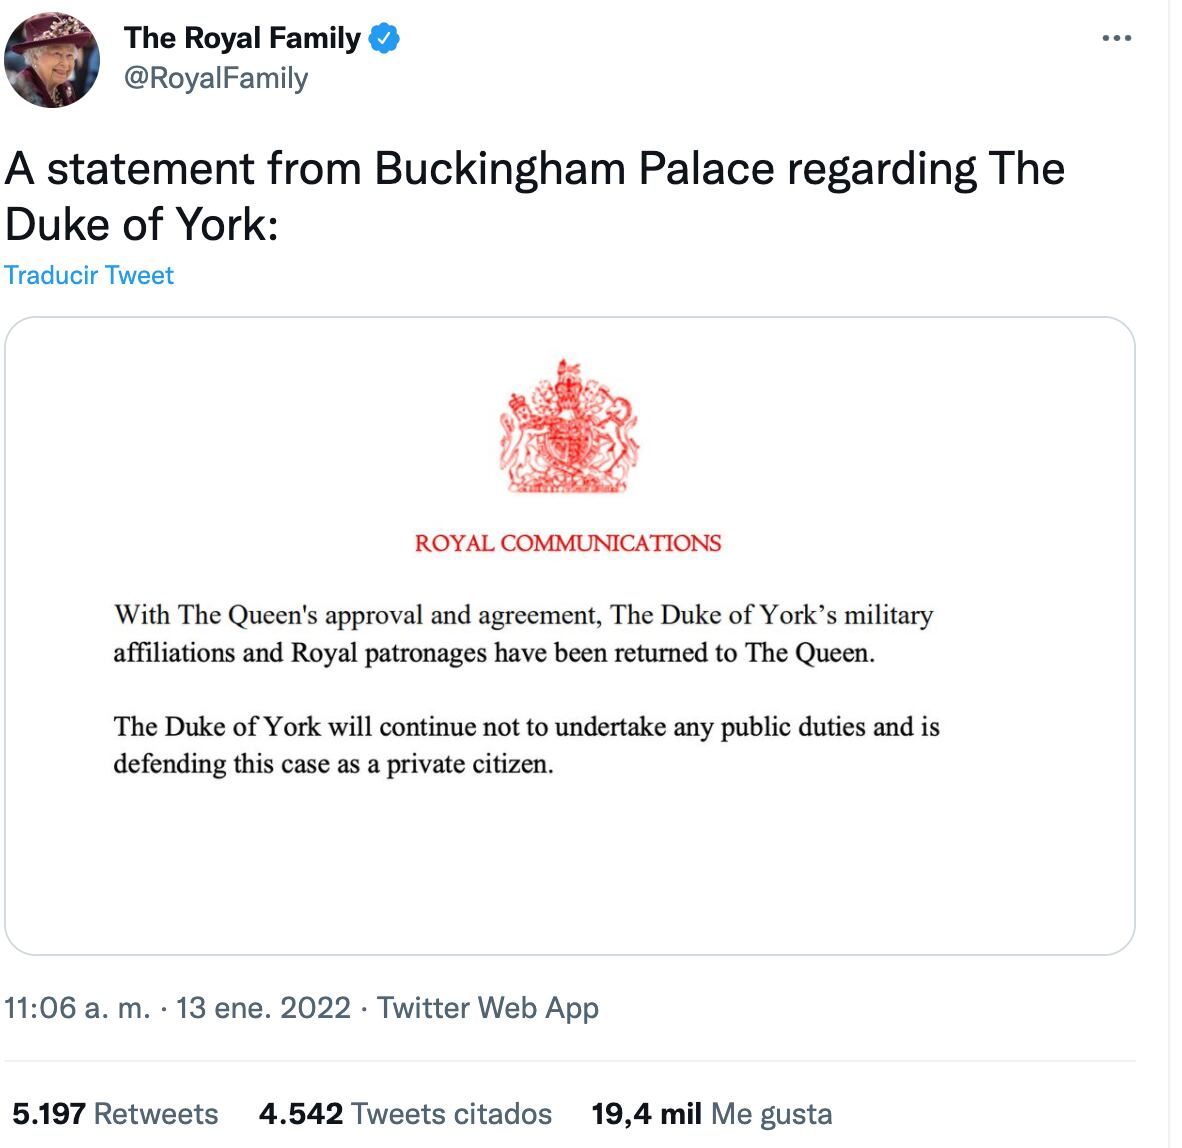Click the tweet text about Duke of York
Image resolution: width=1182 pixels, height=1148 pixels.
[400, 195]
